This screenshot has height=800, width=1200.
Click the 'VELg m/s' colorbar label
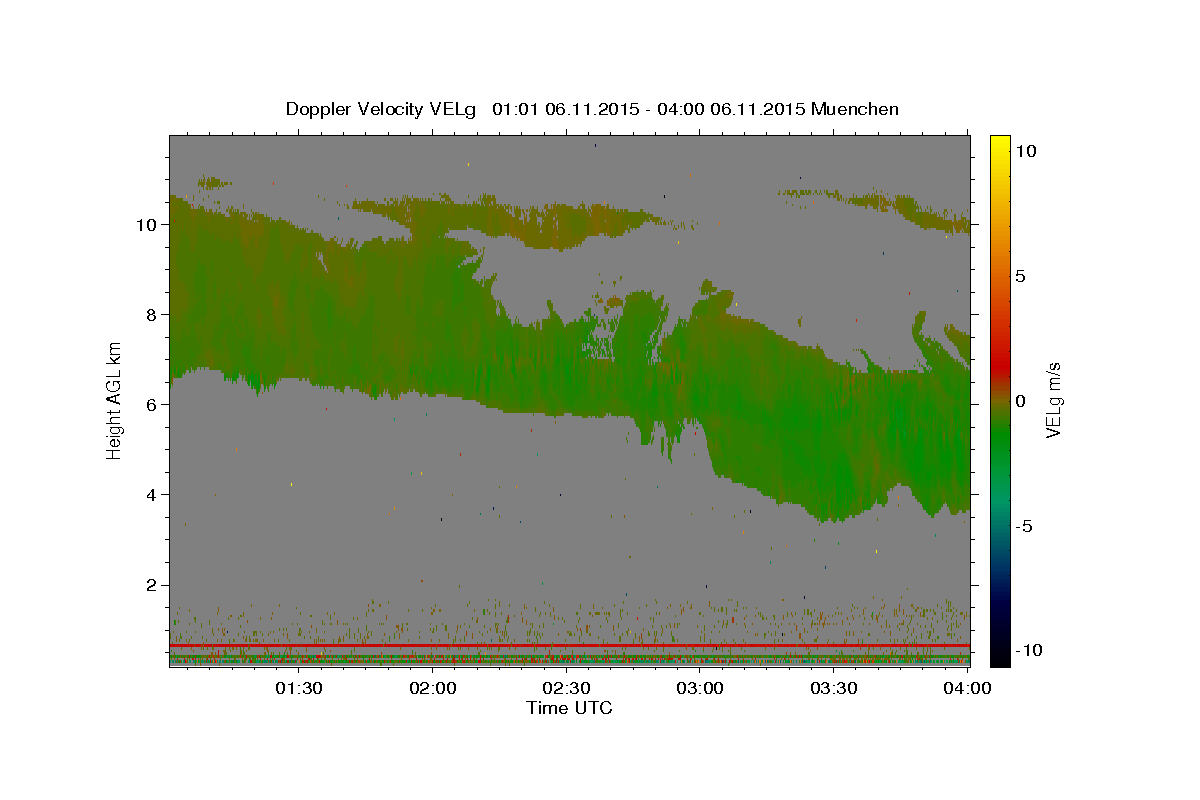point(1053,400)
